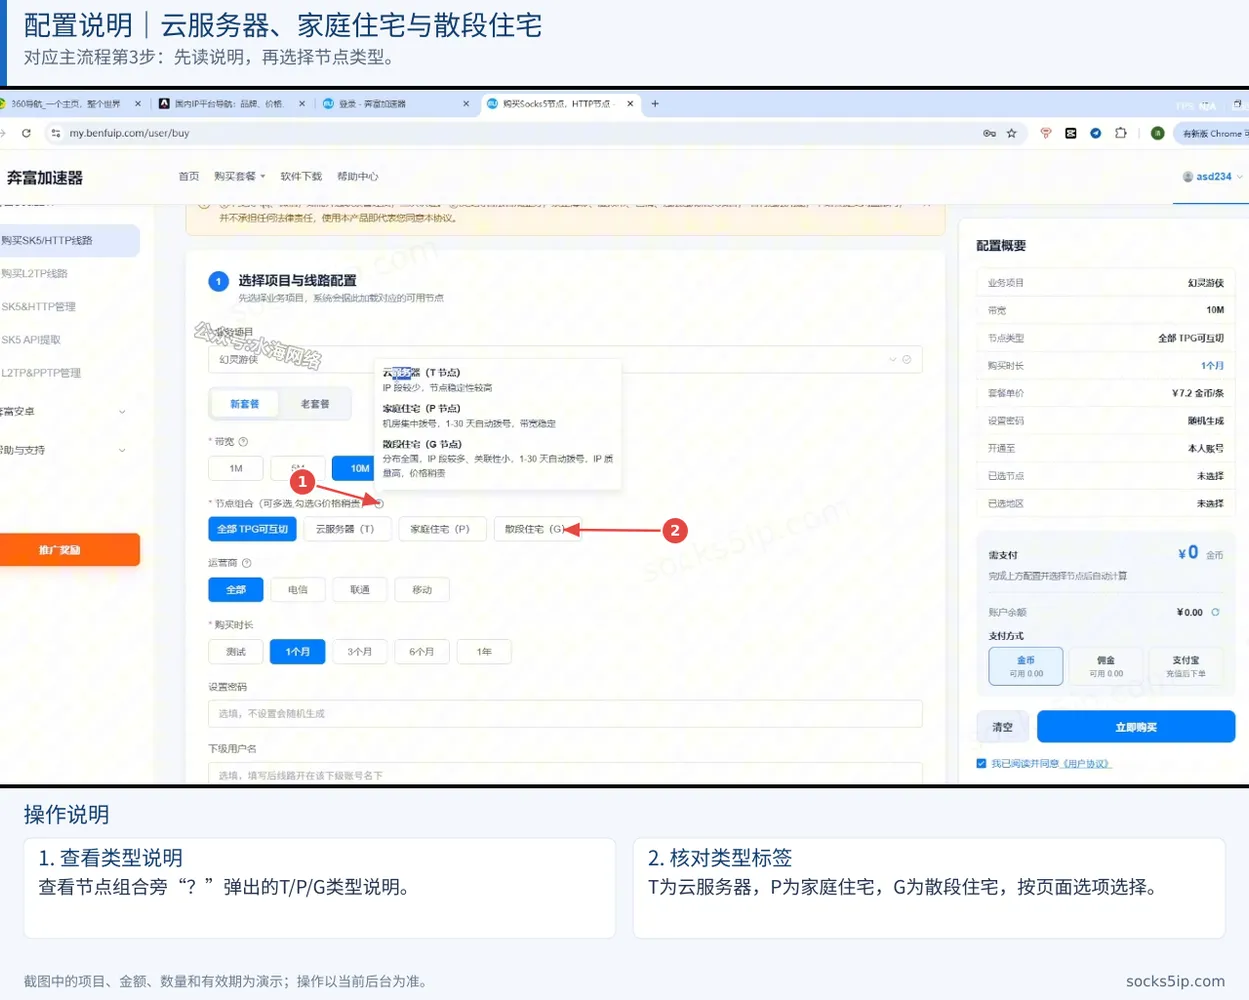Click the help icon next to 带宽

coord(243,441)
